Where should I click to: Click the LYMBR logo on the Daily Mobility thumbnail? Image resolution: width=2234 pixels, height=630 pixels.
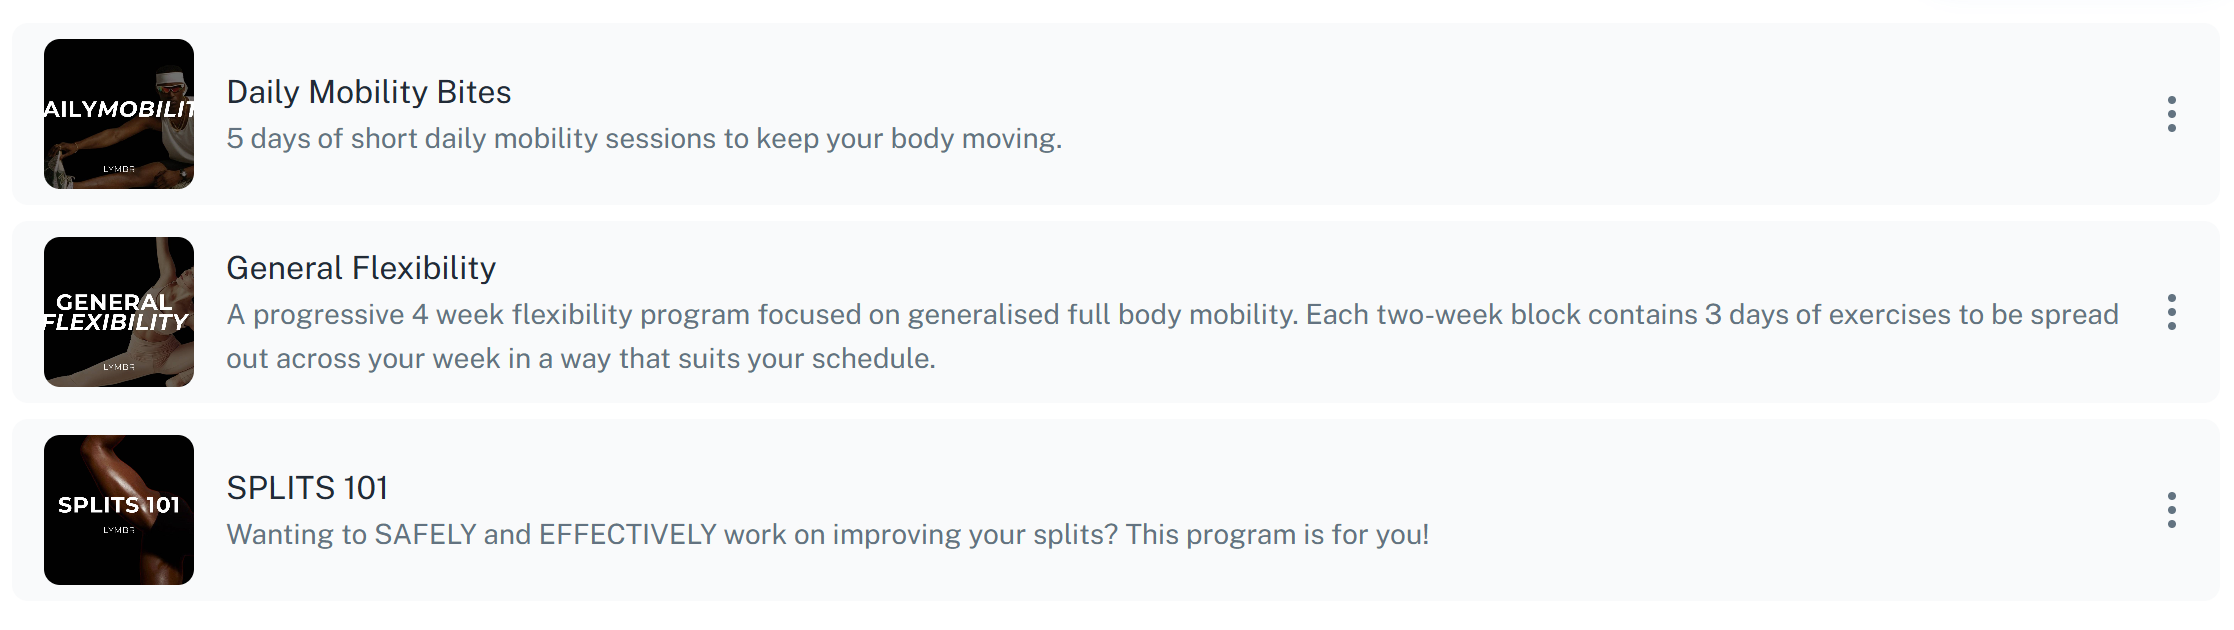coord(119,169)
